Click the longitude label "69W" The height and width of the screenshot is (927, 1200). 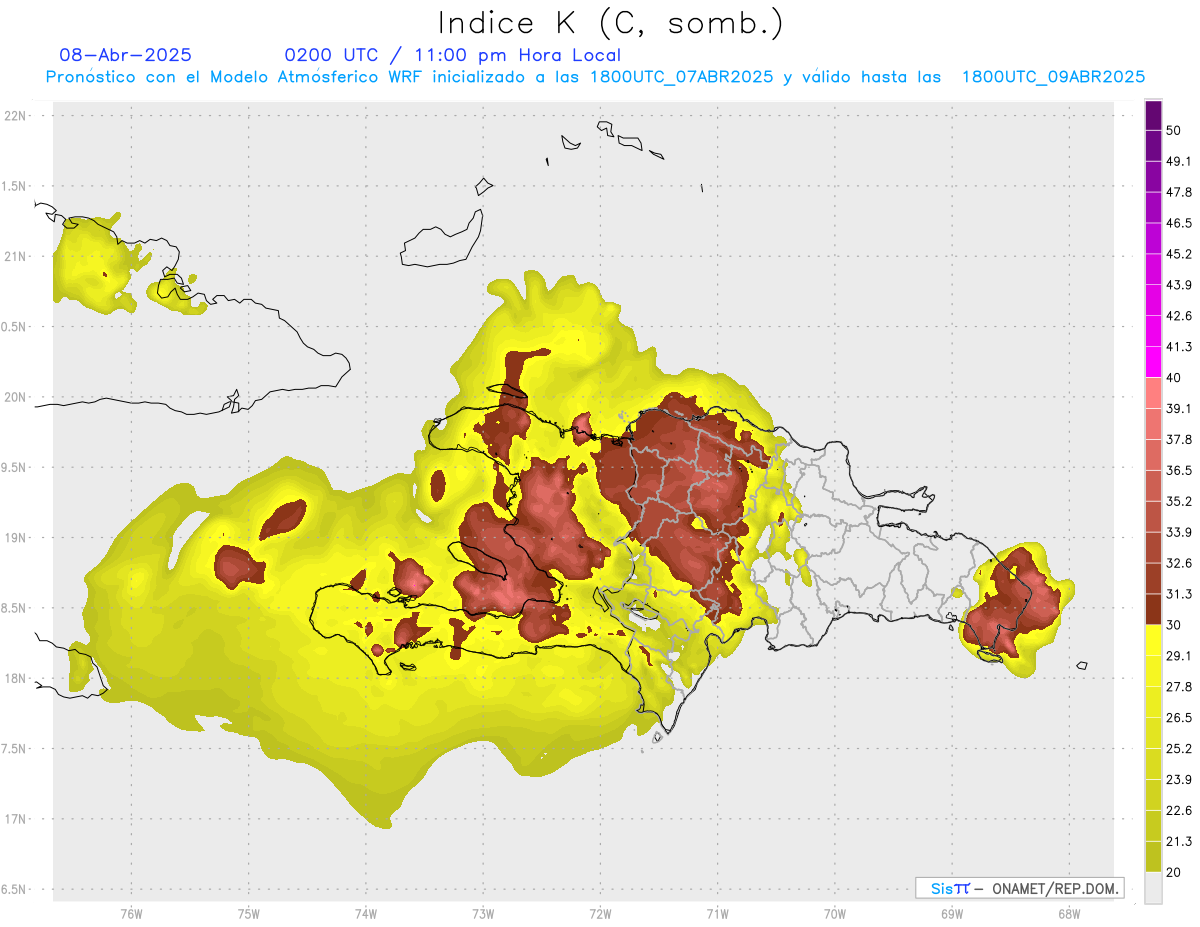click(x=952, y=914)
